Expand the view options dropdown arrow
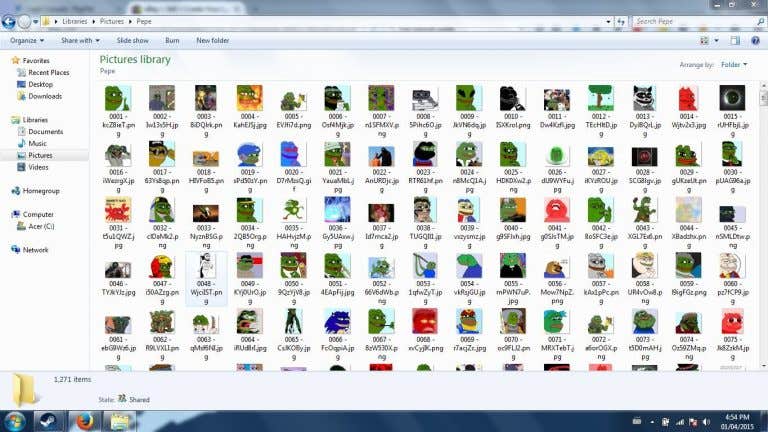The height and width of the screenshot is (432, 768). 716,41
